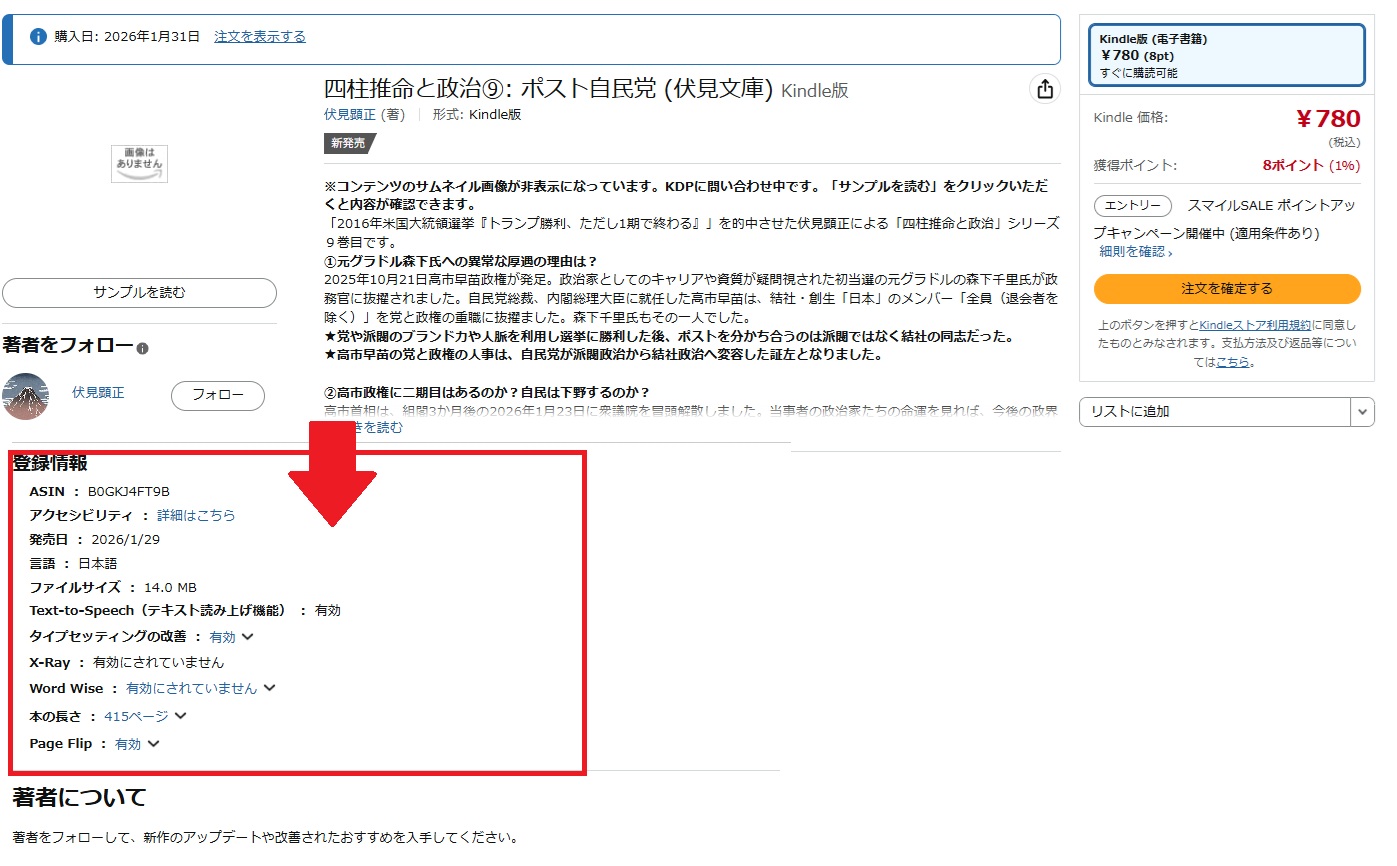
Task: Click the author avatar with Mt. Fuji
Action: (26, 396)
